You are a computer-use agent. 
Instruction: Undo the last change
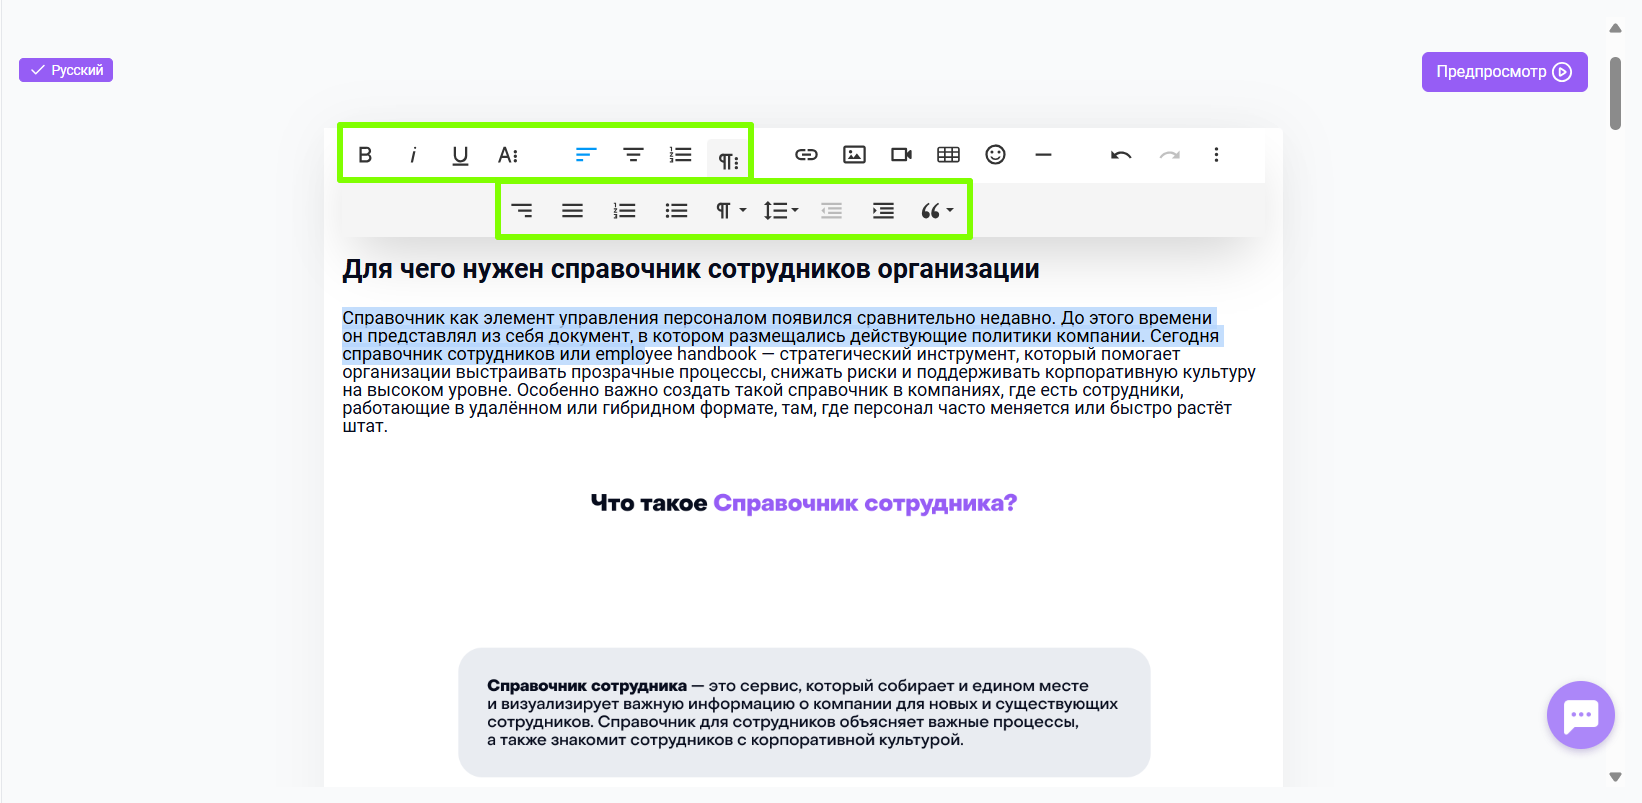(x=1121, y=155)
